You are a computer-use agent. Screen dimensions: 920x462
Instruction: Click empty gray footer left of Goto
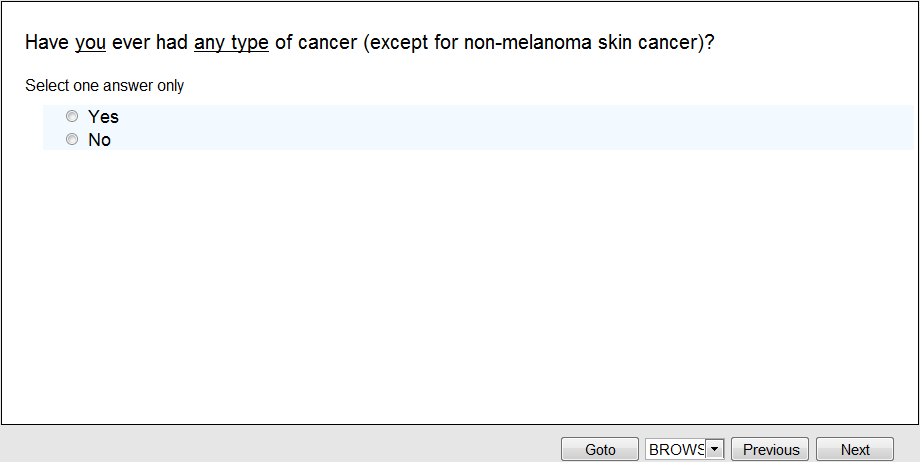[280, 445]
